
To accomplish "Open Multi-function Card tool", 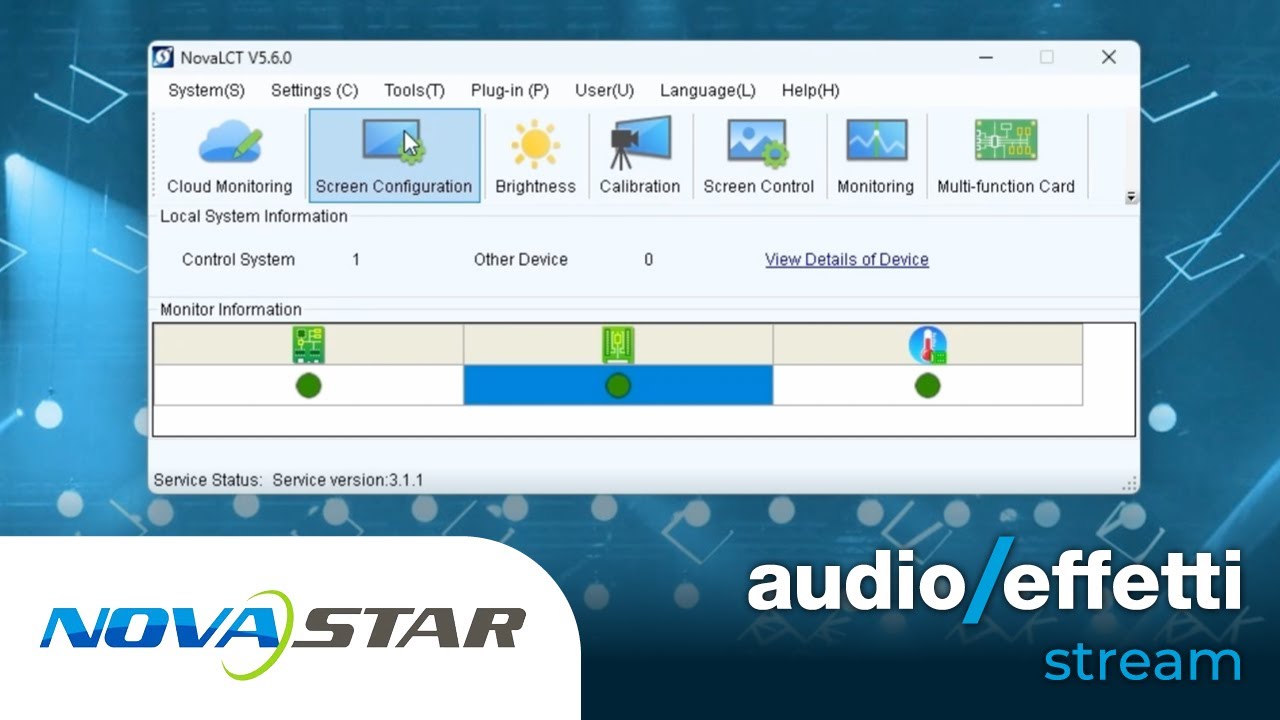I will click(x=1006, y=156).
